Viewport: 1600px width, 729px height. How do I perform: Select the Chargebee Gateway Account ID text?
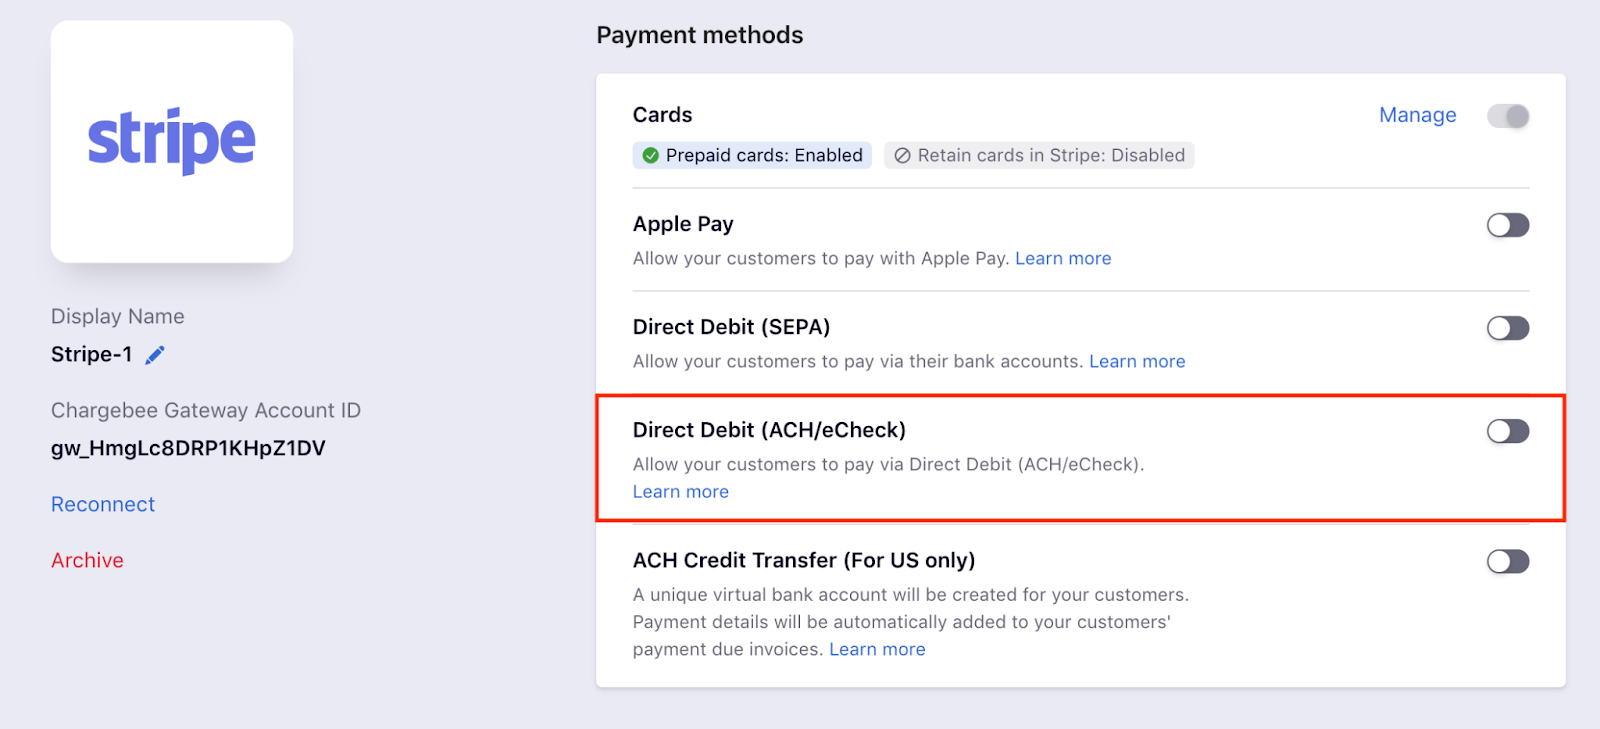click(187, 447)
